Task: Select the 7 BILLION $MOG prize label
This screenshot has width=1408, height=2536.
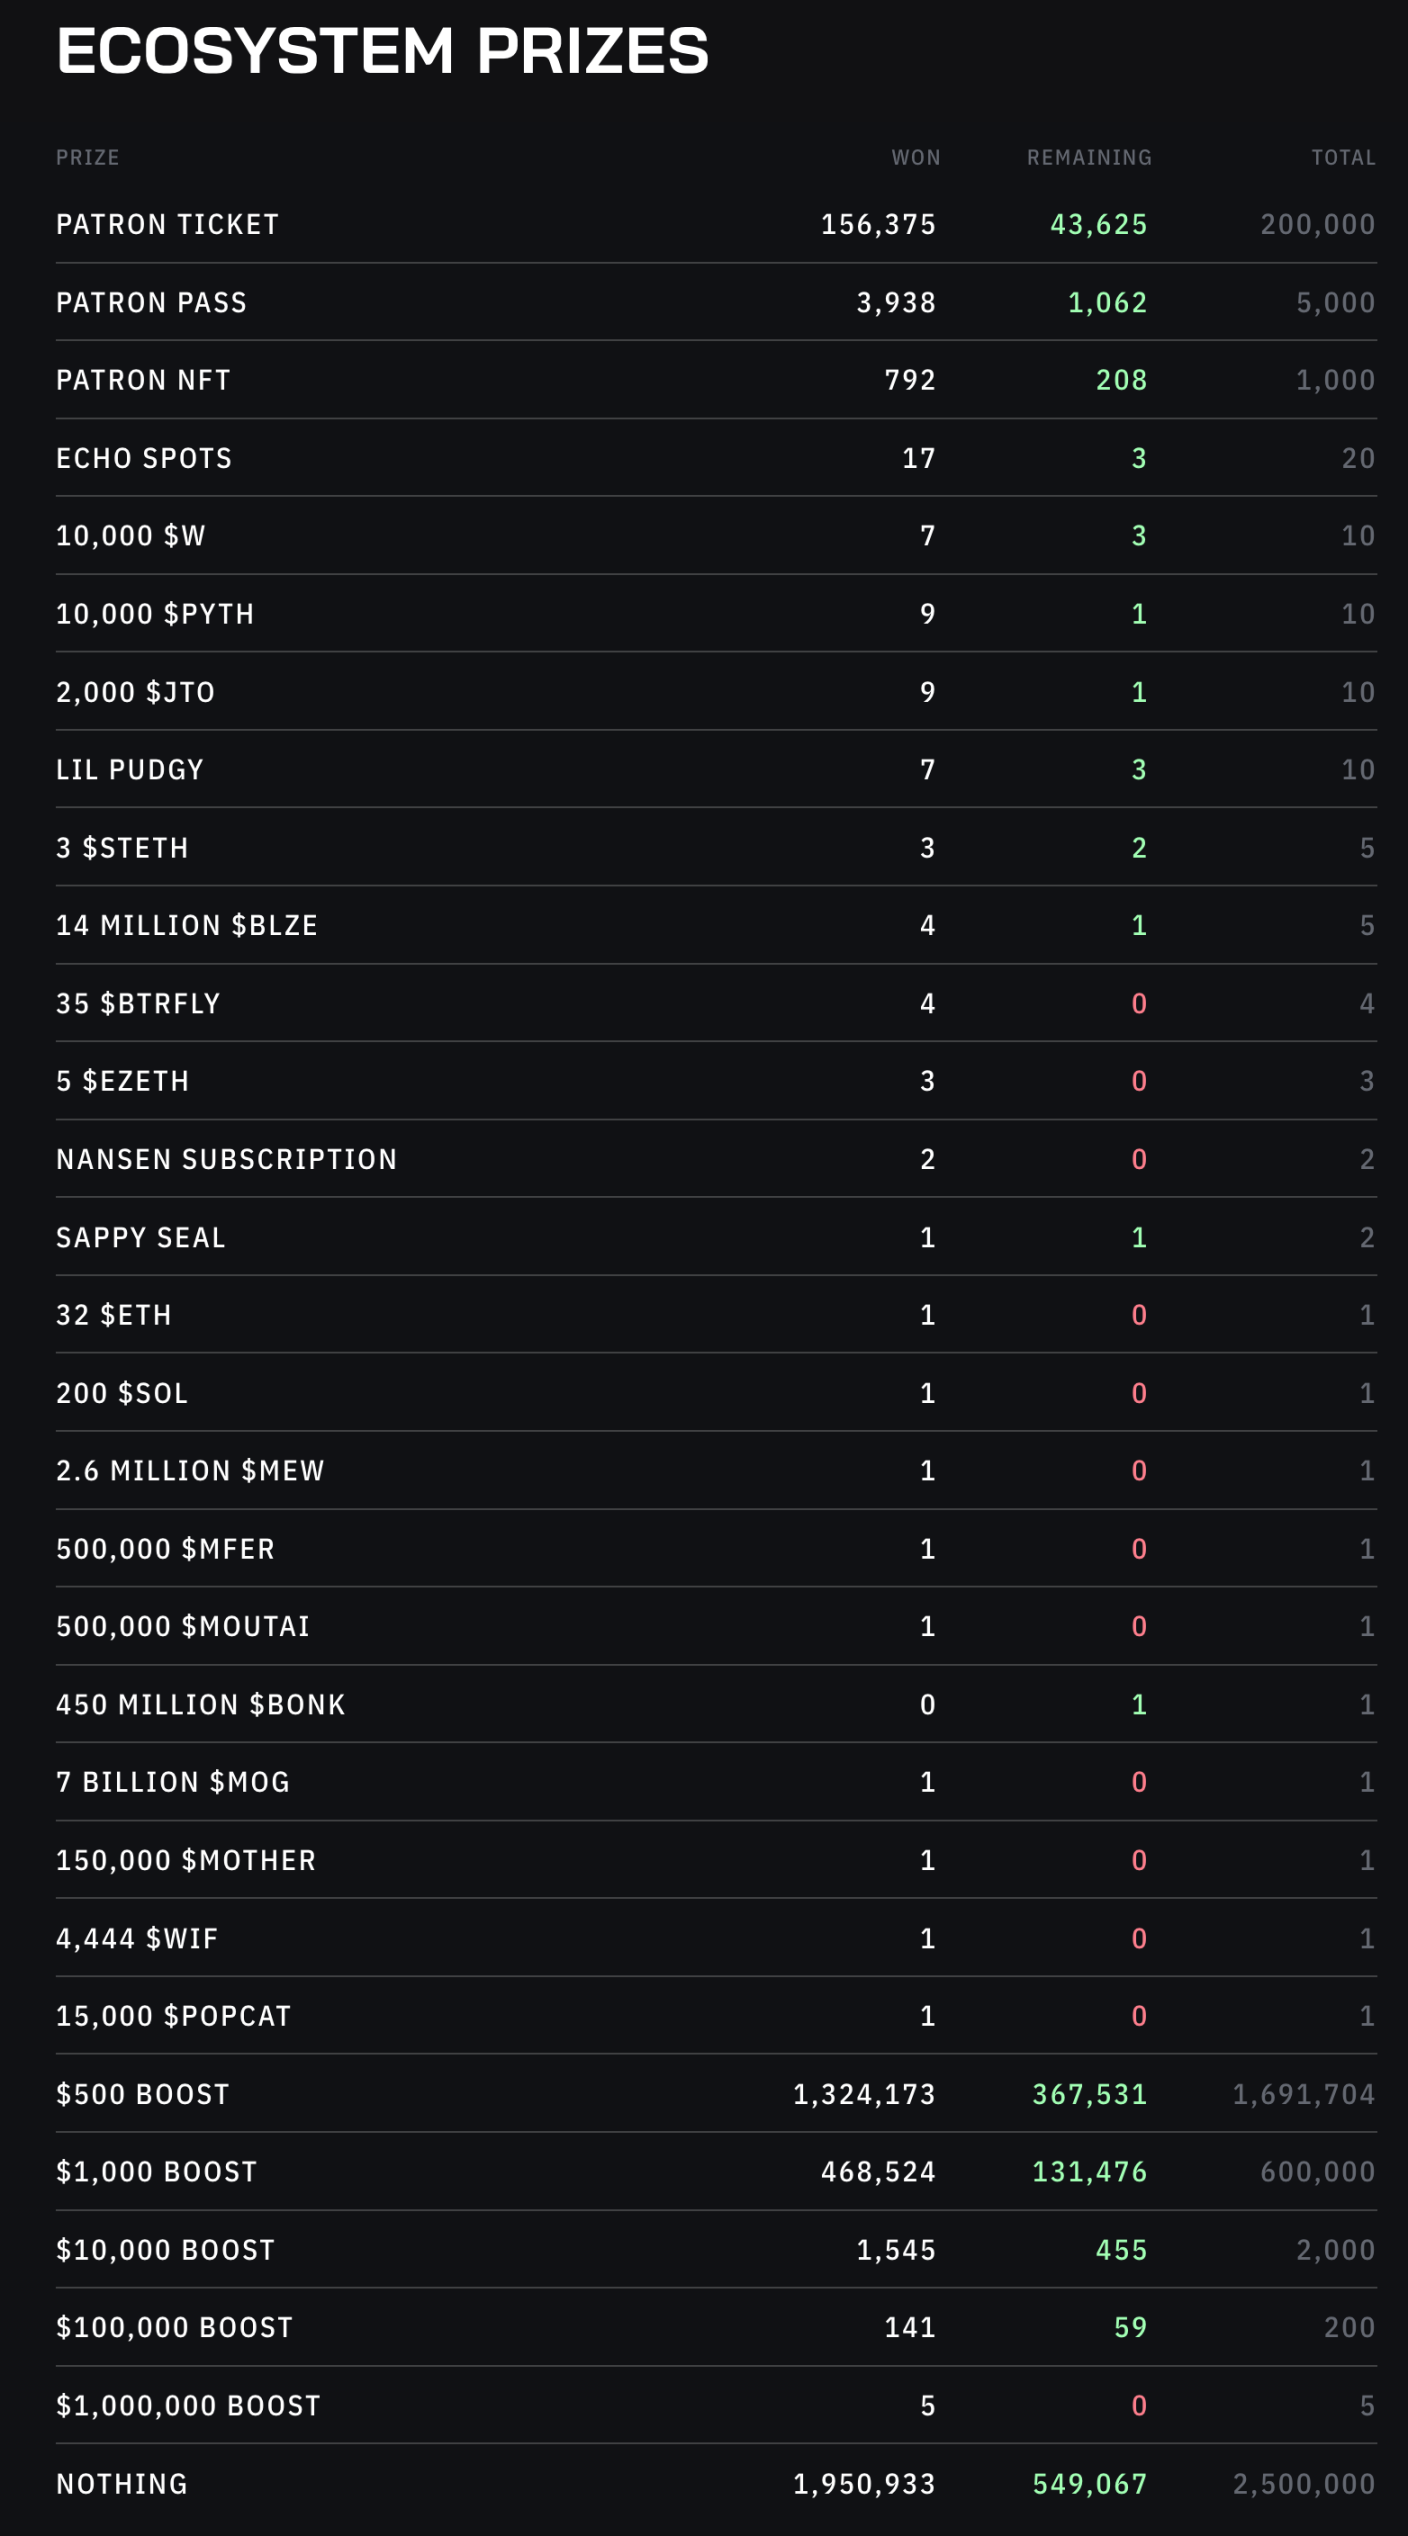Action: [x=173, y=1782]
